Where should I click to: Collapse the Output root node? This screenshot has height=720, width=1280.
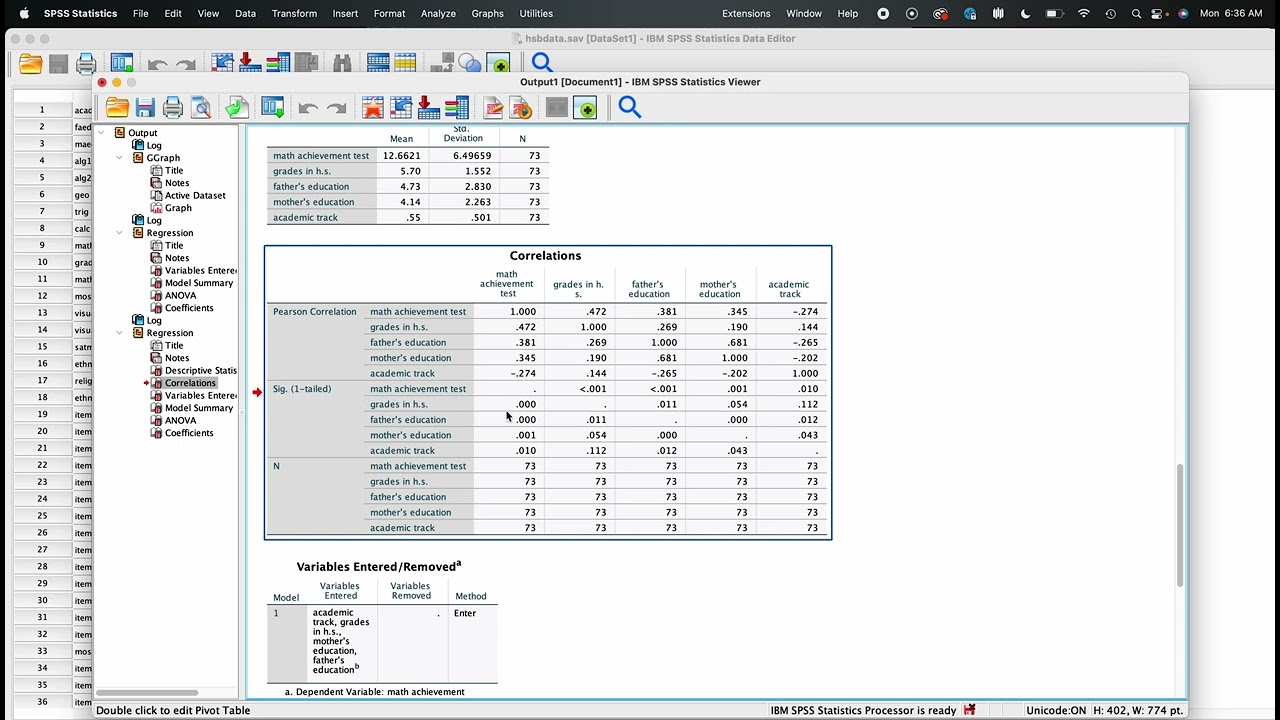click(x=101, y=133)
